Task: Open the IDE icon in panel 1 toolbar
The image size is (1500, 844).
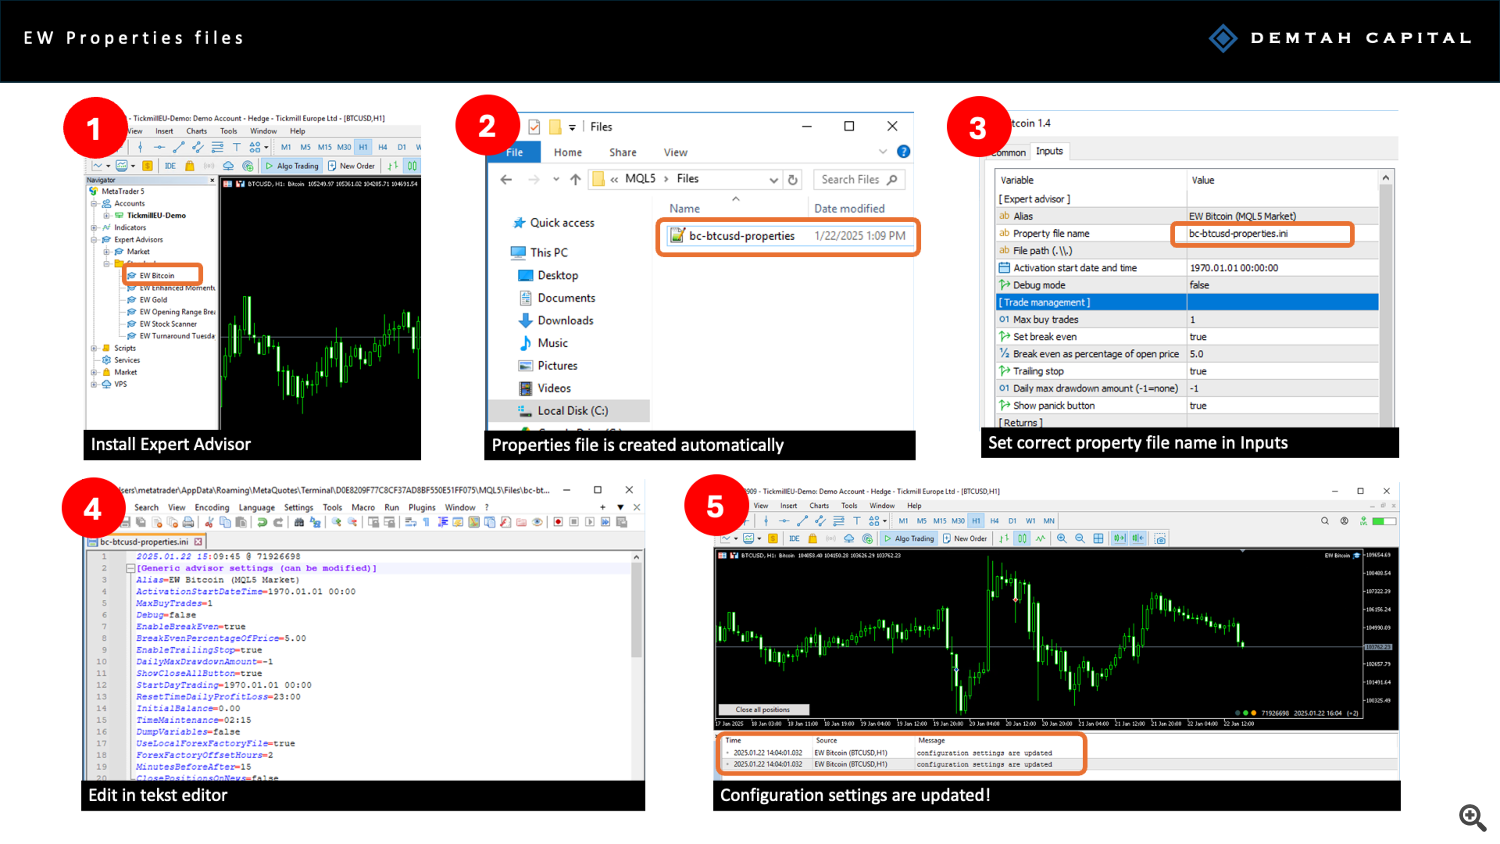Action: pos(170,166)
